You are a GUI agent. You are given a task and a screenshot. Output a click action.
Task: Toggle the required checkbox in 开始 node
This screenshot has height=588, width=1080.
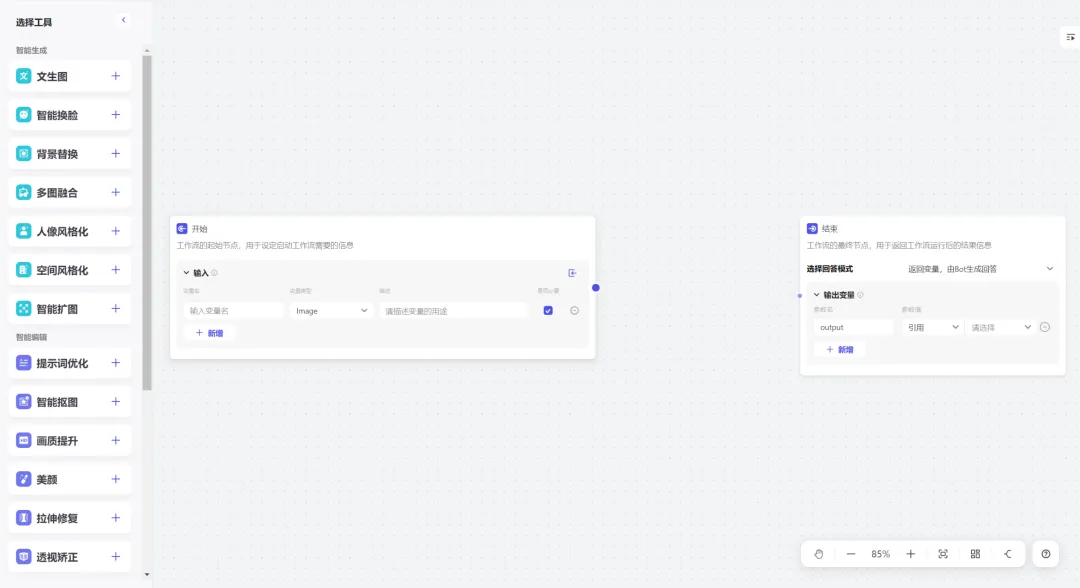pyautogui.click(x=548, y=311)
